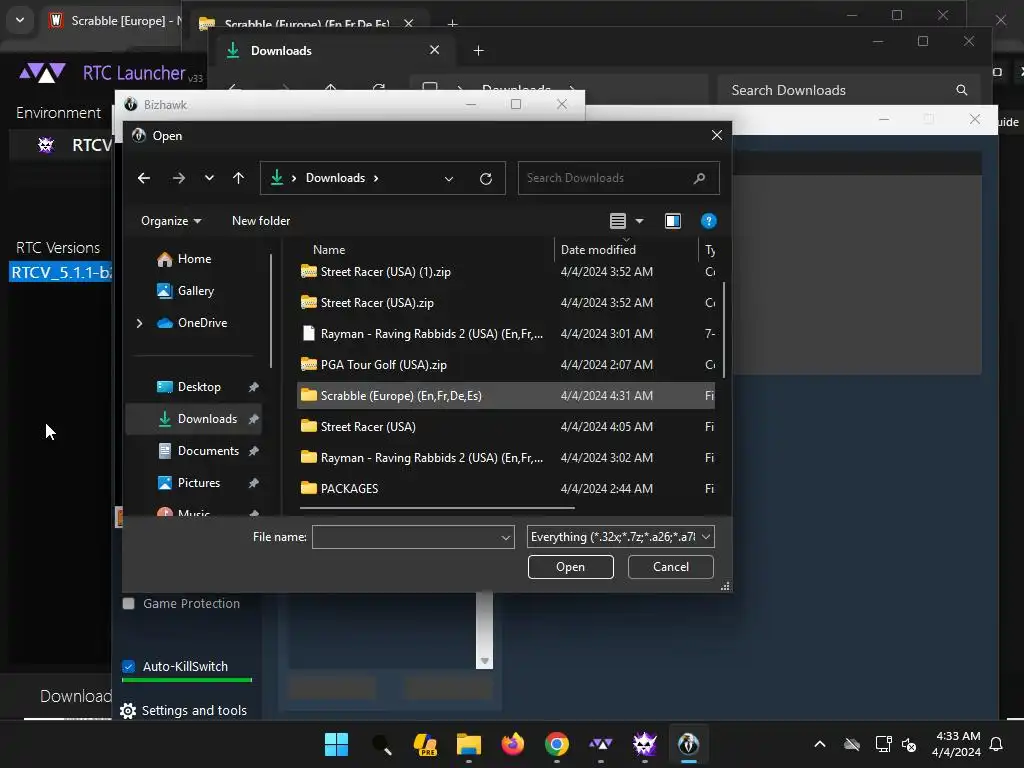The width and height of the screenshot is (1024, 768).
Task: Switch to Bizhawk taskbar icon
Action: [688, 744]
